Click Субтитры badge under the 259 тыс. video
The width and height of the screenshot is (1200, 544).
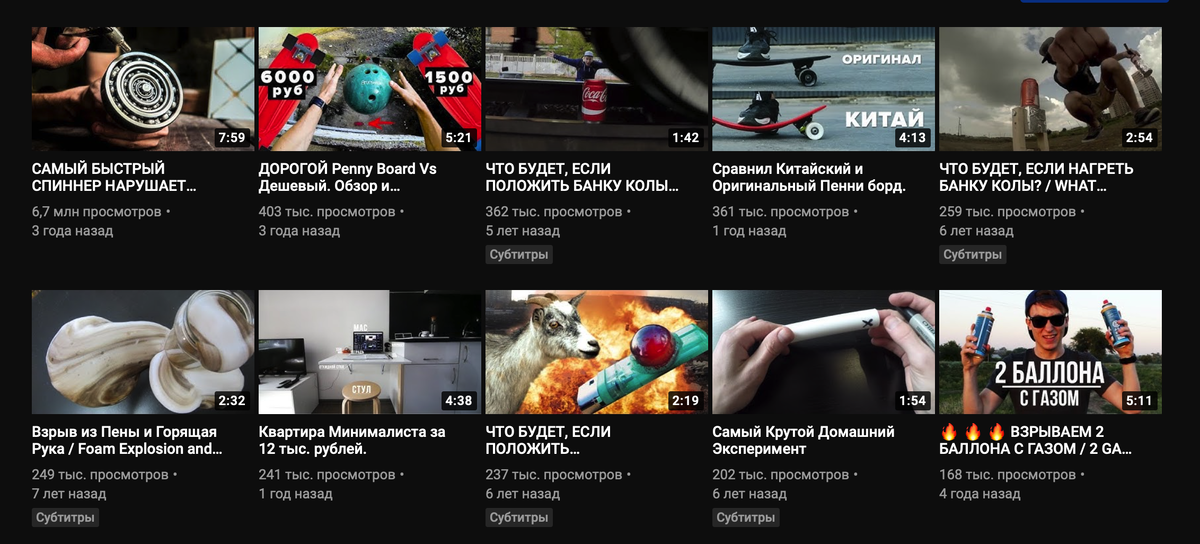coord(973,255)
